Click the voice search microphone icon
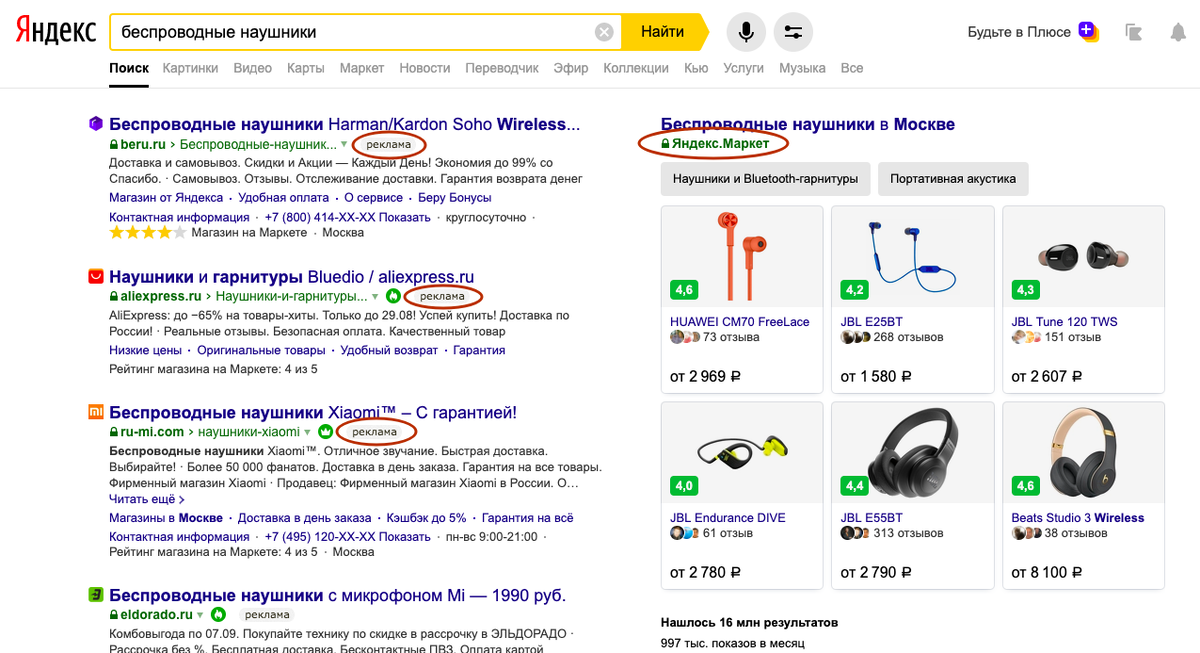The image size is (1200, 653). point(744,31)
